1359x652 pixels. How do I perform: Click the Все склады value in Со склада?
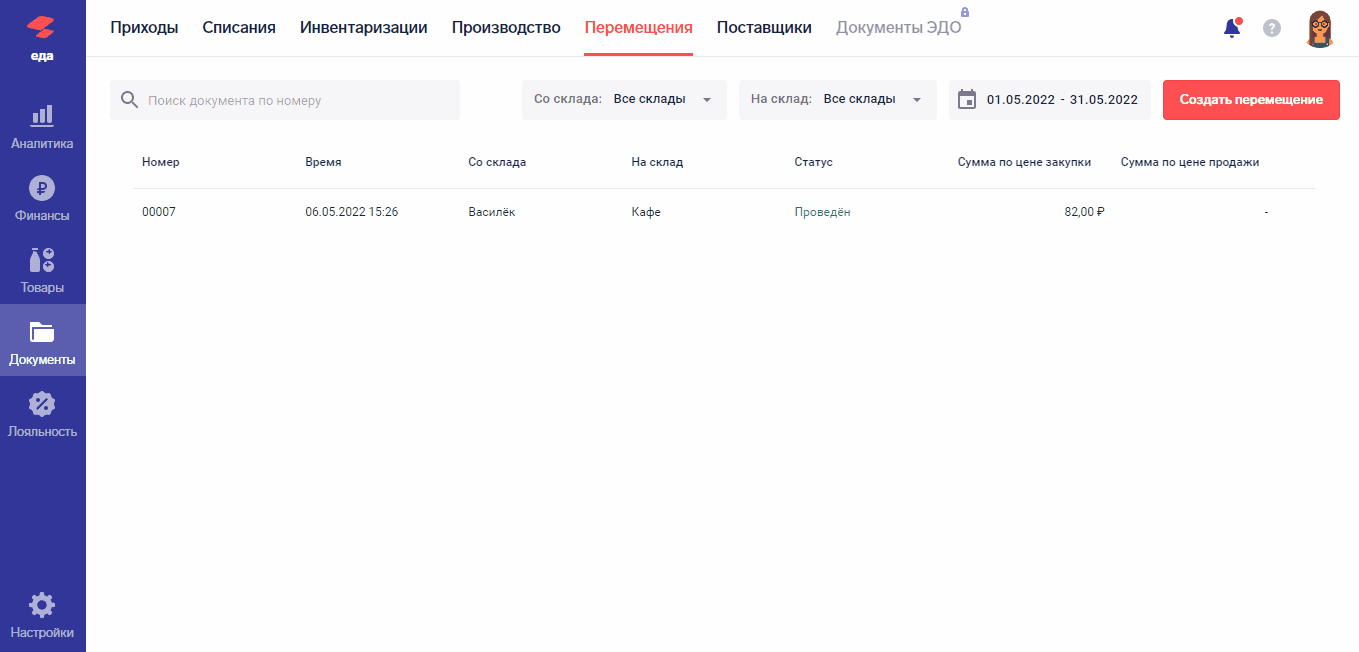click(650, 100)
